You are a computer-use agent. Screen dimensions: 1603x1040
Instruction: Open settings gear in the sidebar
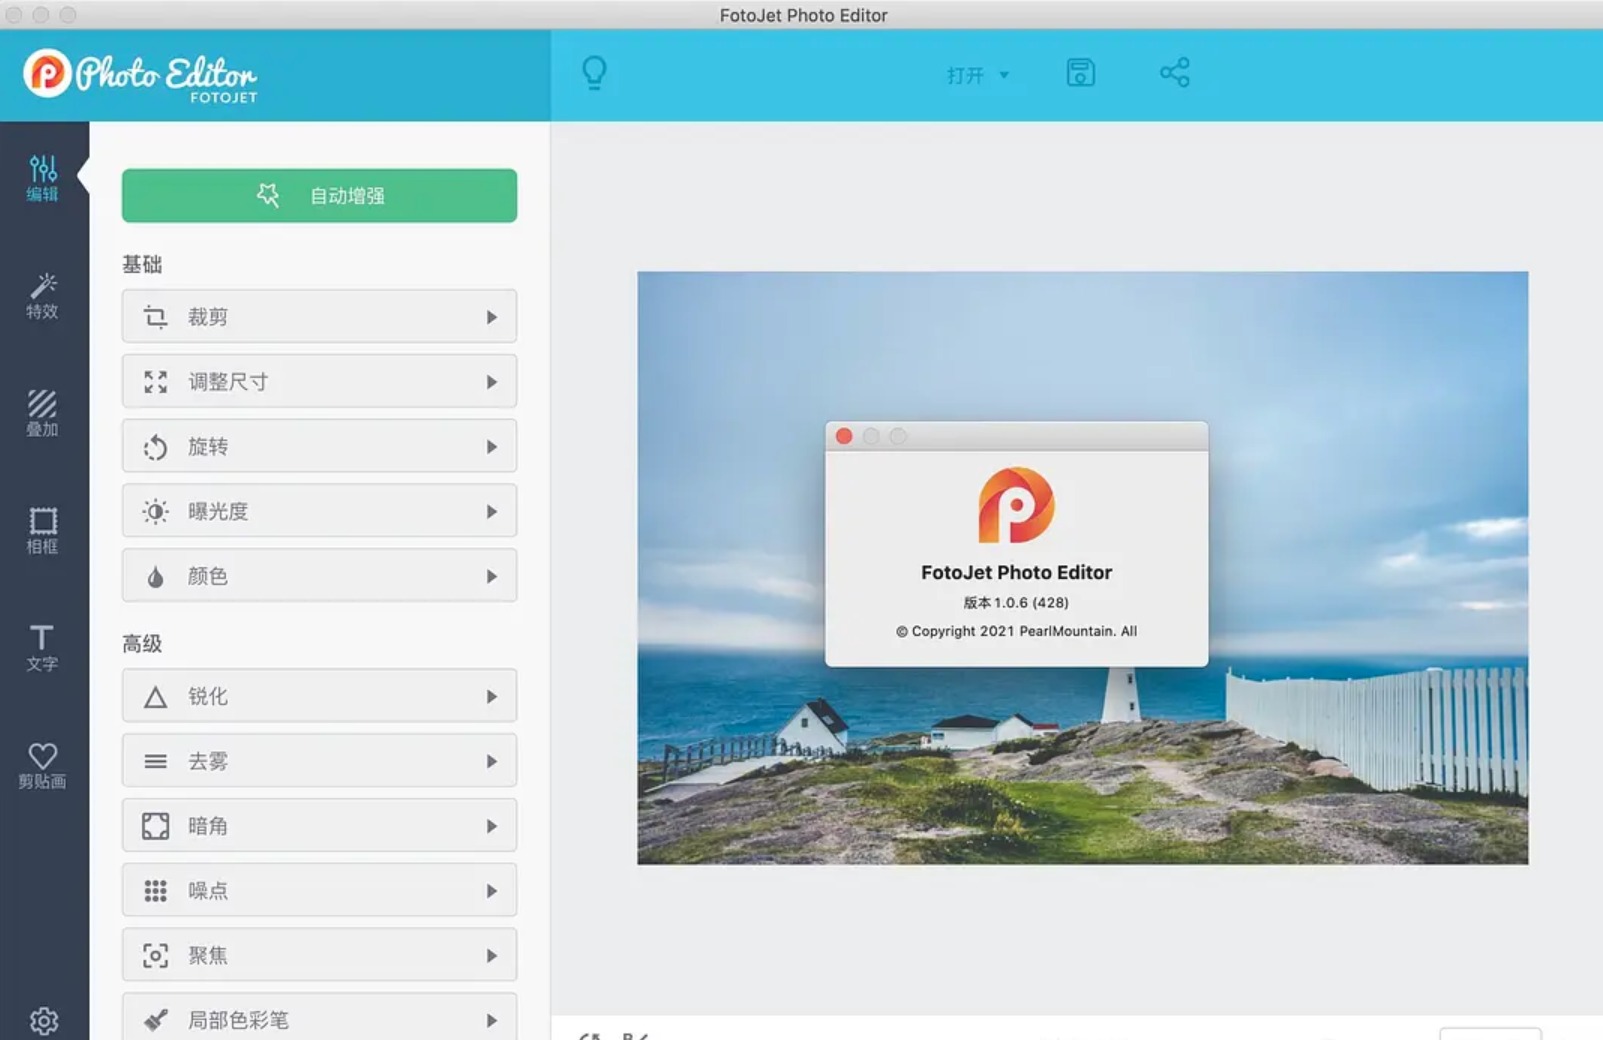pos(43,1021)
